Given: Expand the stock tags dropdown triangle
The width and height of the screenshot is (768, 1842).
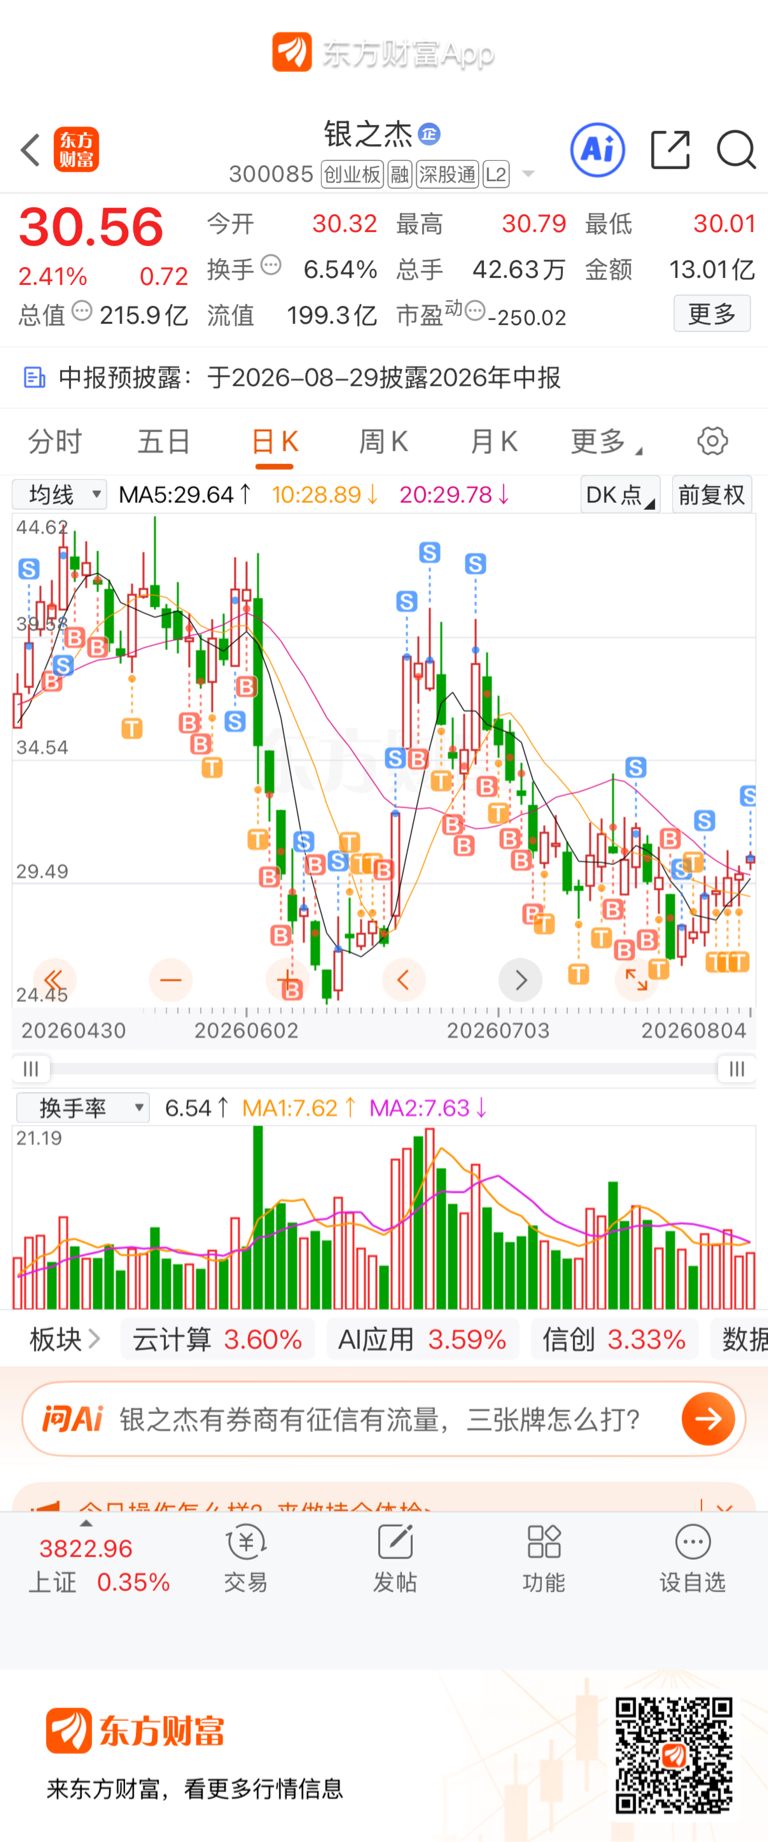Looking at the screenshot, I should (x=529, y=174).
